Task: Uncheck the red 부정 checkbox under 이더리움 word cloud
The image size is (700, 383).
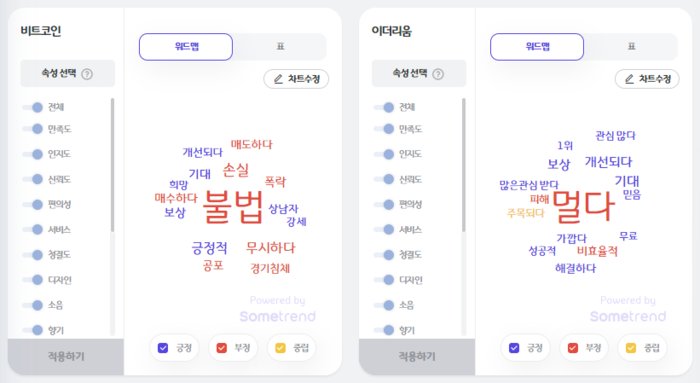Action: point(573,348)
